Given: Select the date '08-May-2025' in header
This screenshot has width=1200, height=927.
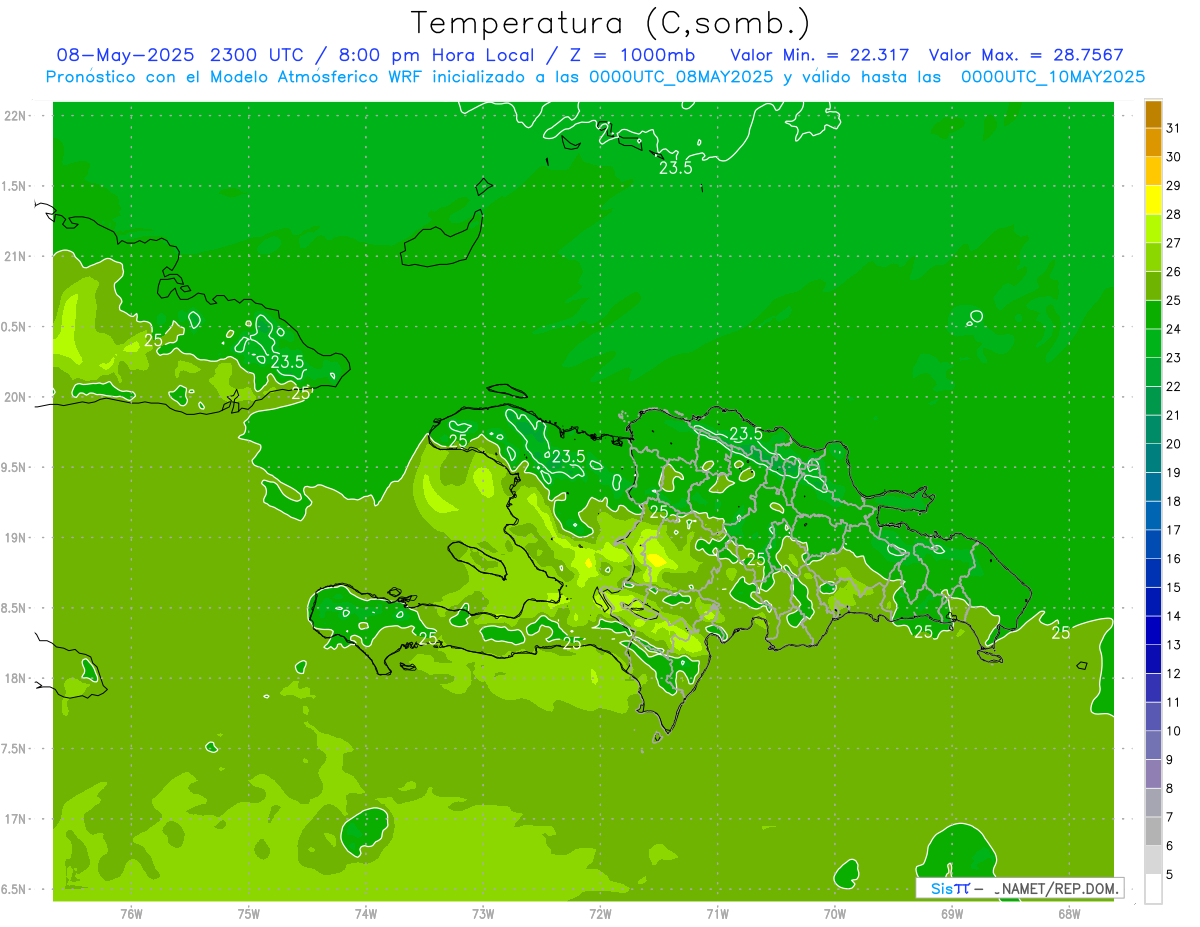Looking at the screenshot, I should tap(126, 54).
